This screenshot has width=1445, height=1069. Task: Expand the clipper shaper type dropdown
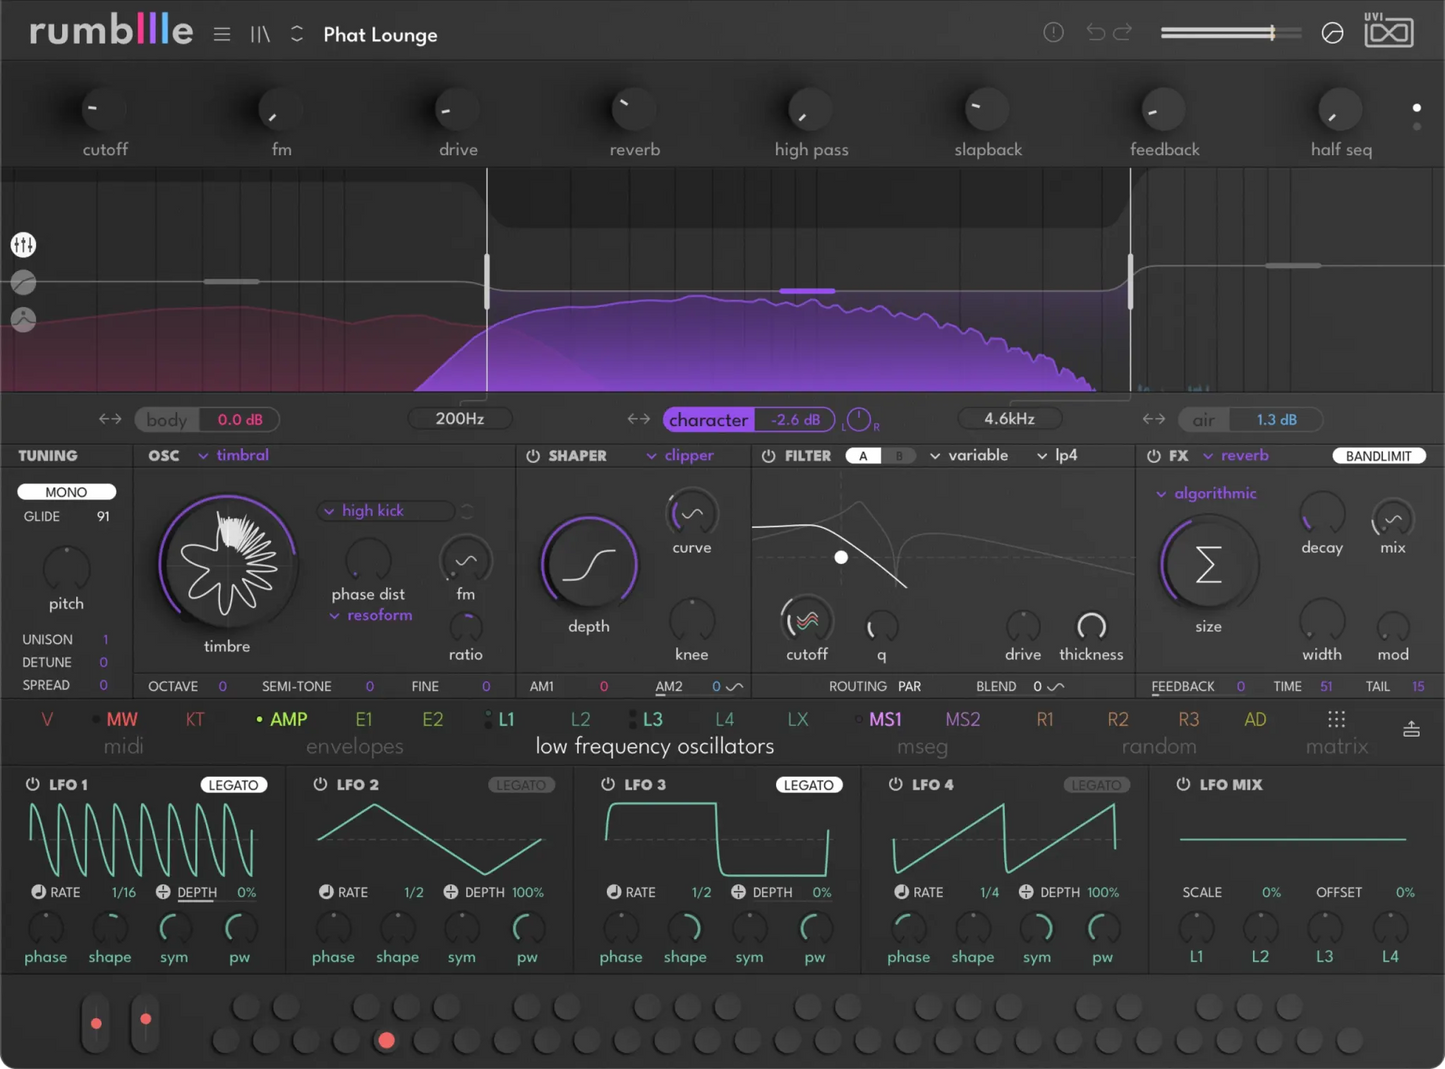tap(680, 455)
